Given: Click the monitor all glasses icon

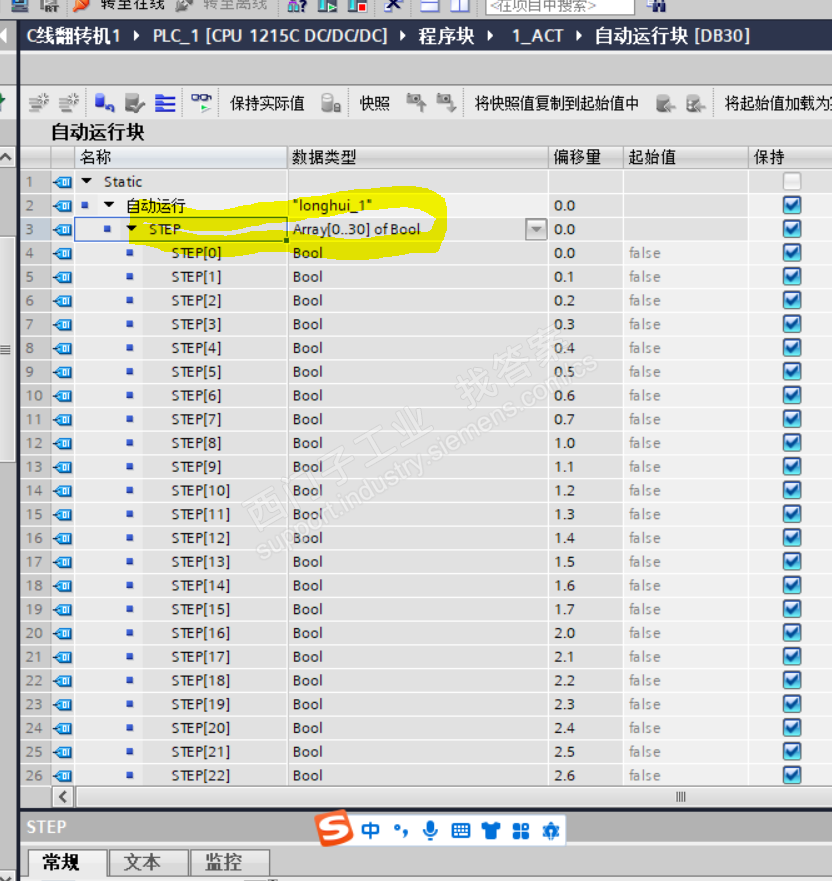Looking at the screenshot, I should pos(201,103).
